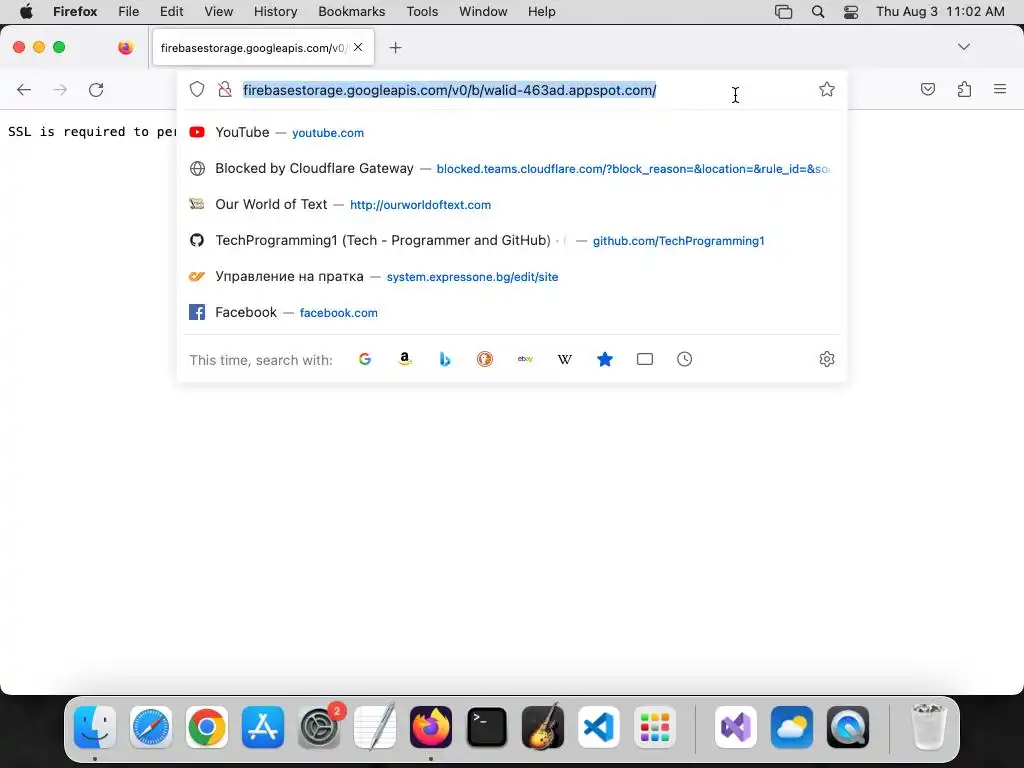The width and height of the screenshot is (1024, 768).
Task: Open Terminal from the Dock
Action: click(x=487, y=727)
